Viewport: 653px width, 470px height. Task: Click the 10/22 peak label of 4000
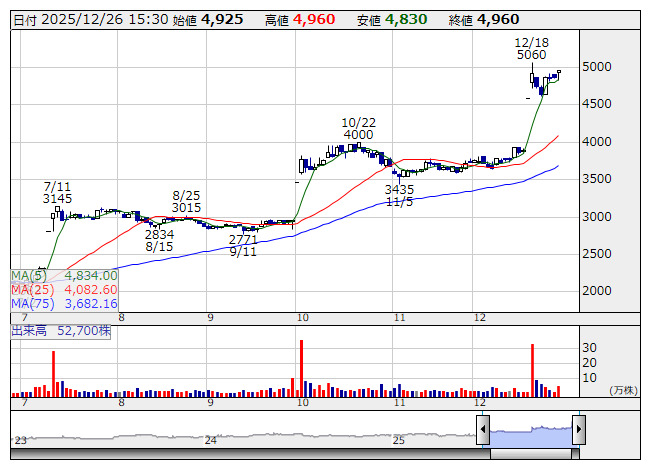pos(358,128)
